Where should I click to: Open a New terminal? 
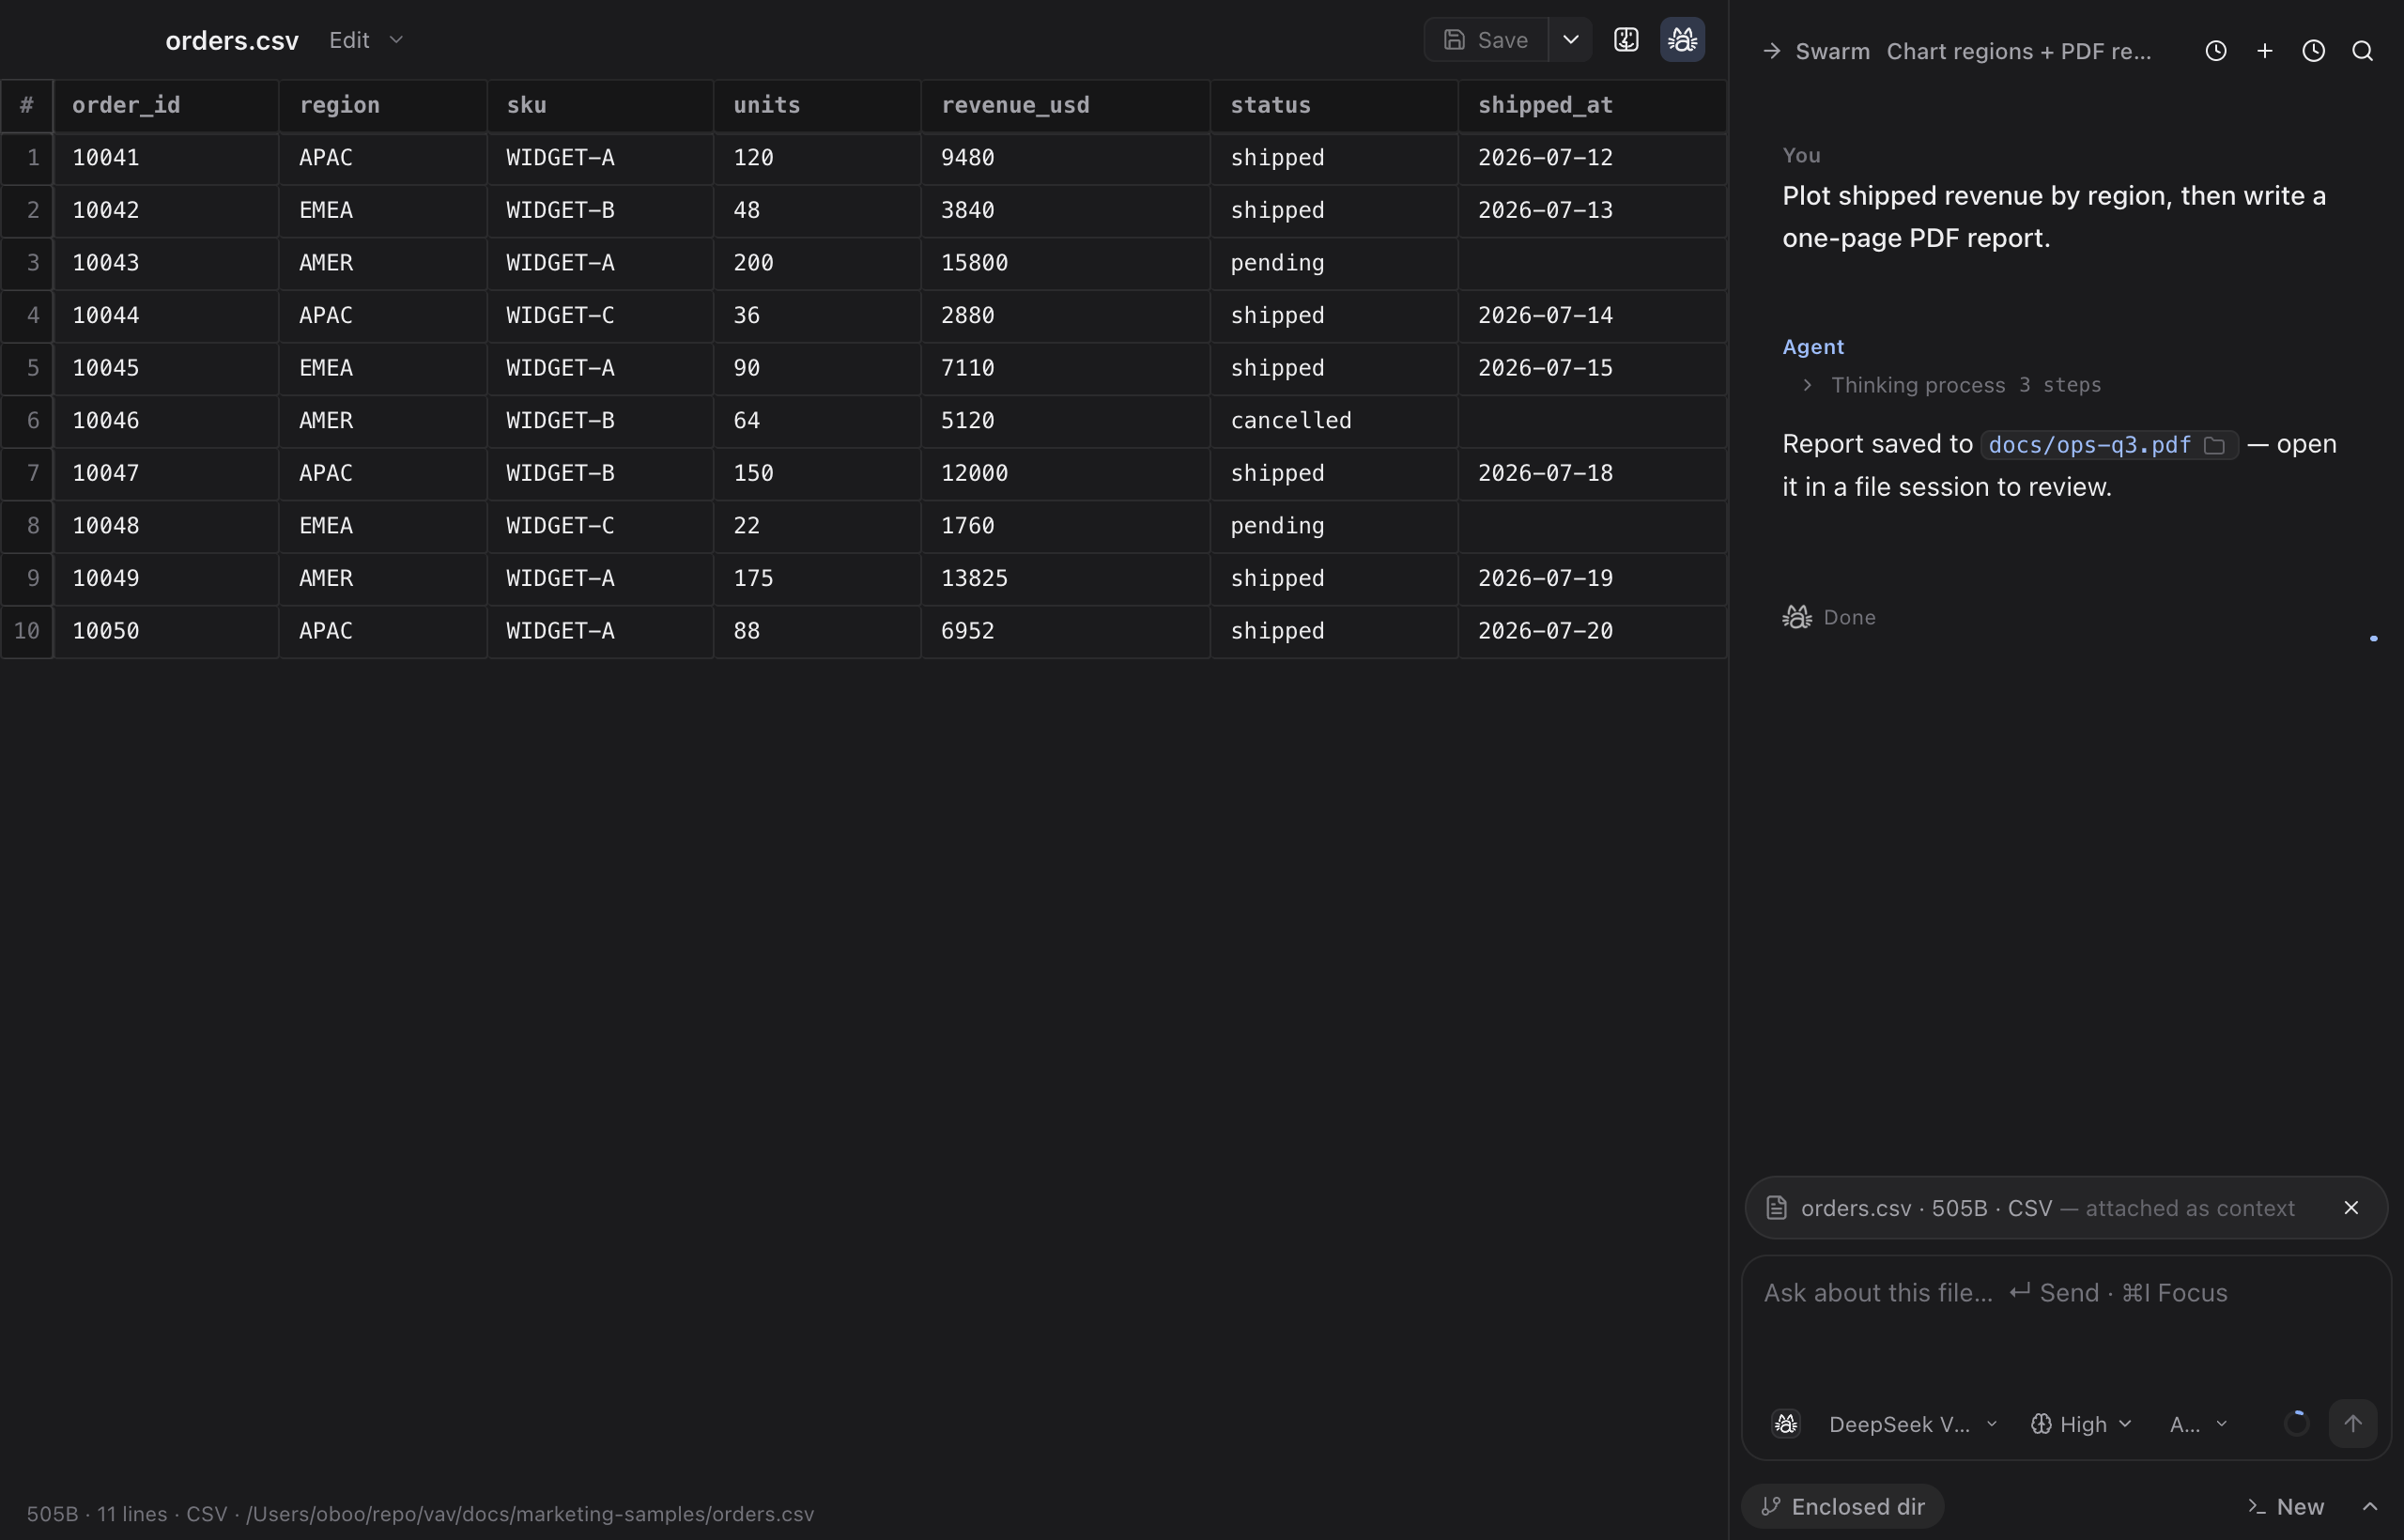click(x=2286, y=1506)
